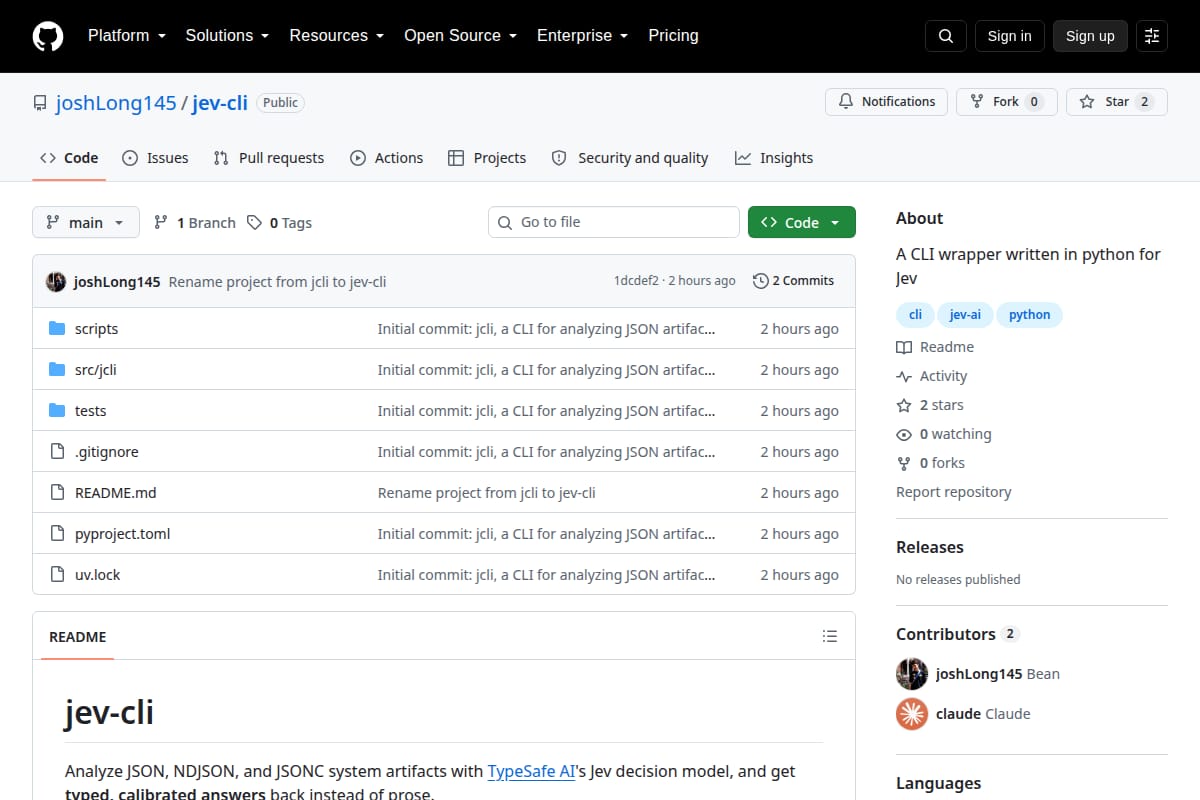
Task: Select the cli topic tag
Action: point(915,315)
